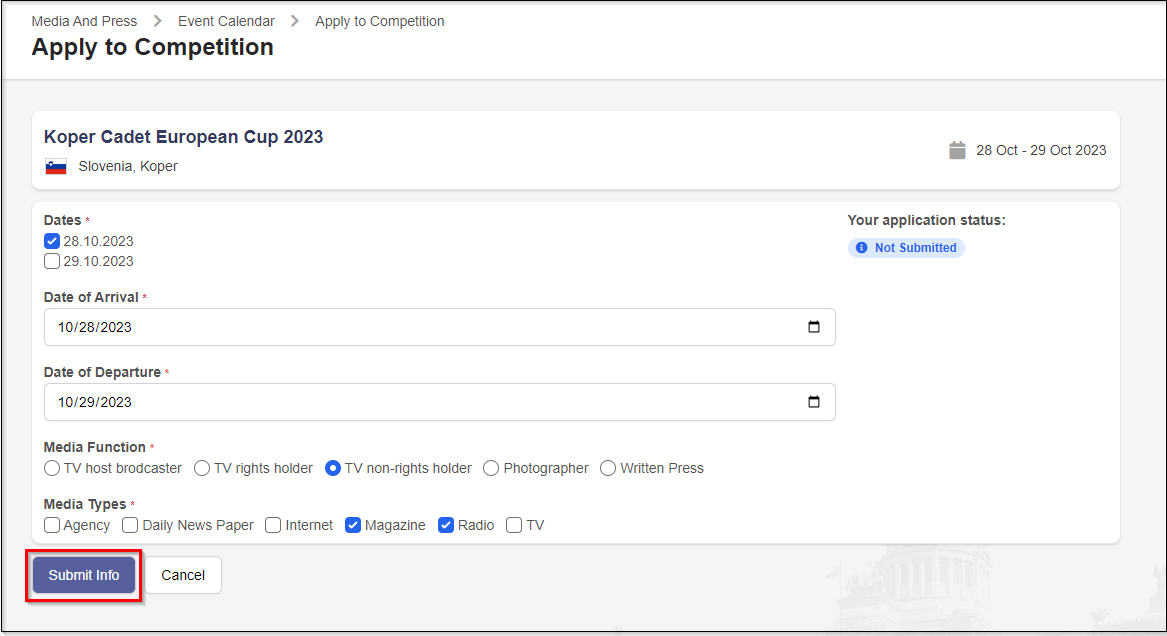Image resolution: width=1167 pixels, height=636 pixels.
Task: Open the Date of Arrival calendar picker icon
Action: tap(813, 327)
